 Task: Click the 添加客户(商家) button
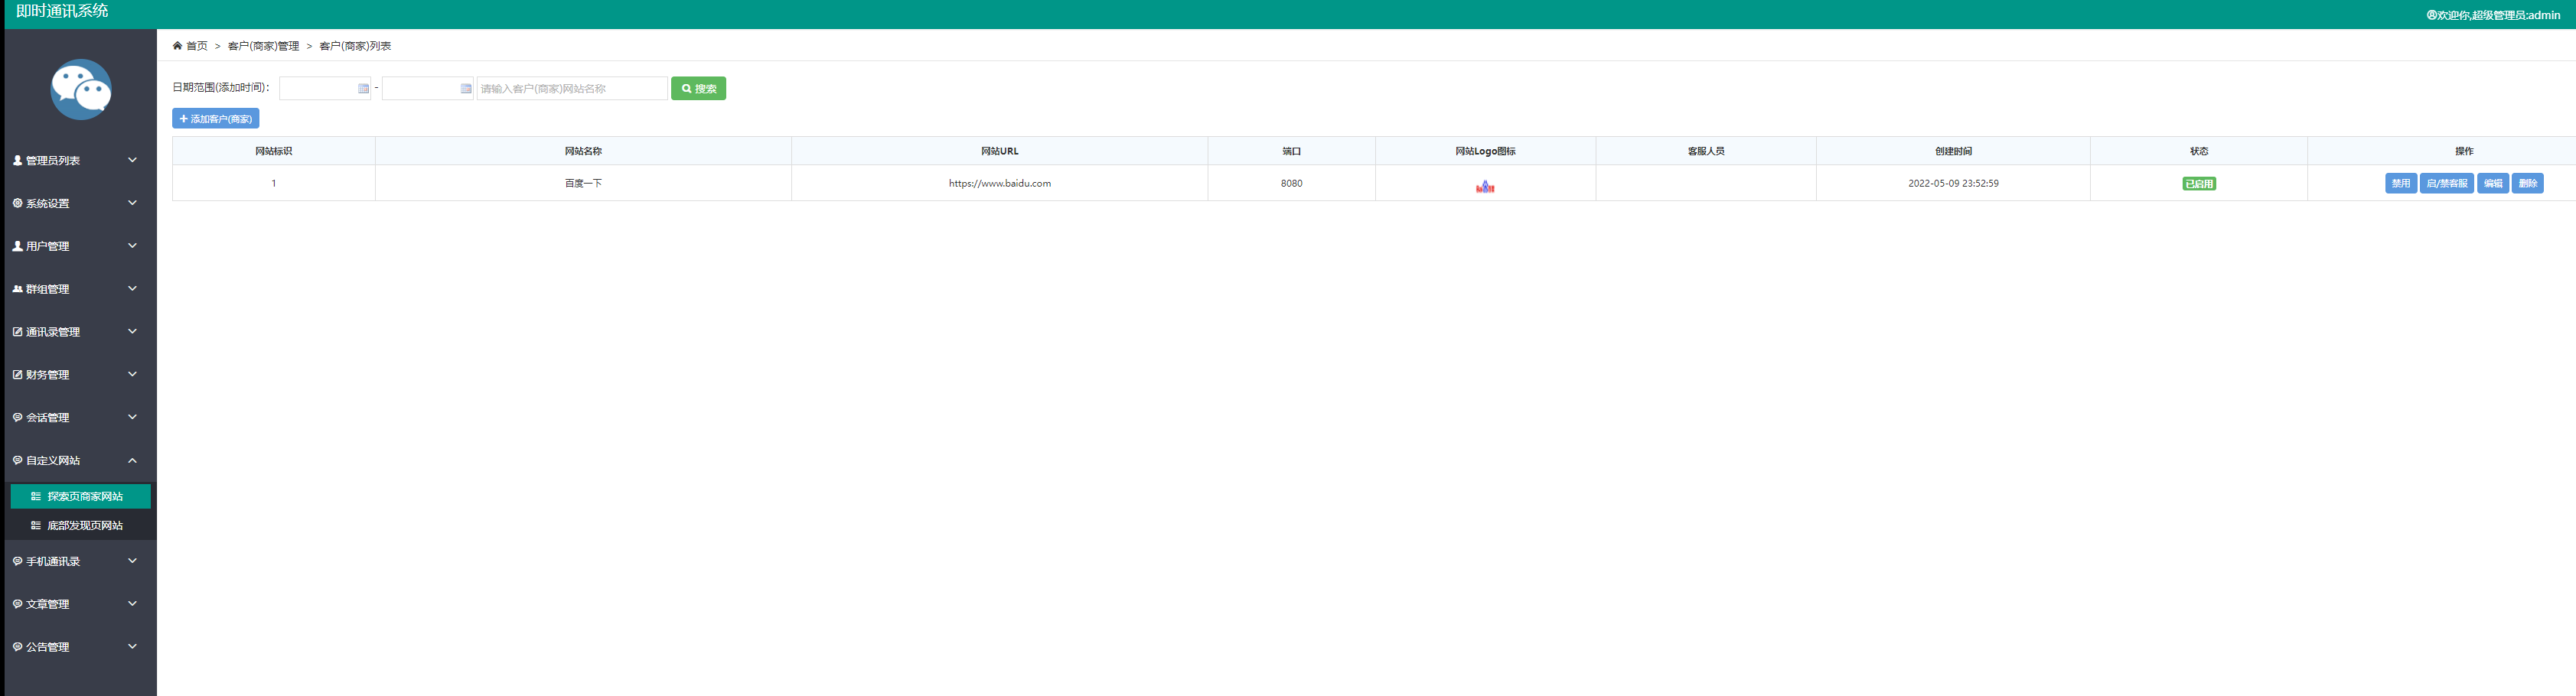point(215,119)
